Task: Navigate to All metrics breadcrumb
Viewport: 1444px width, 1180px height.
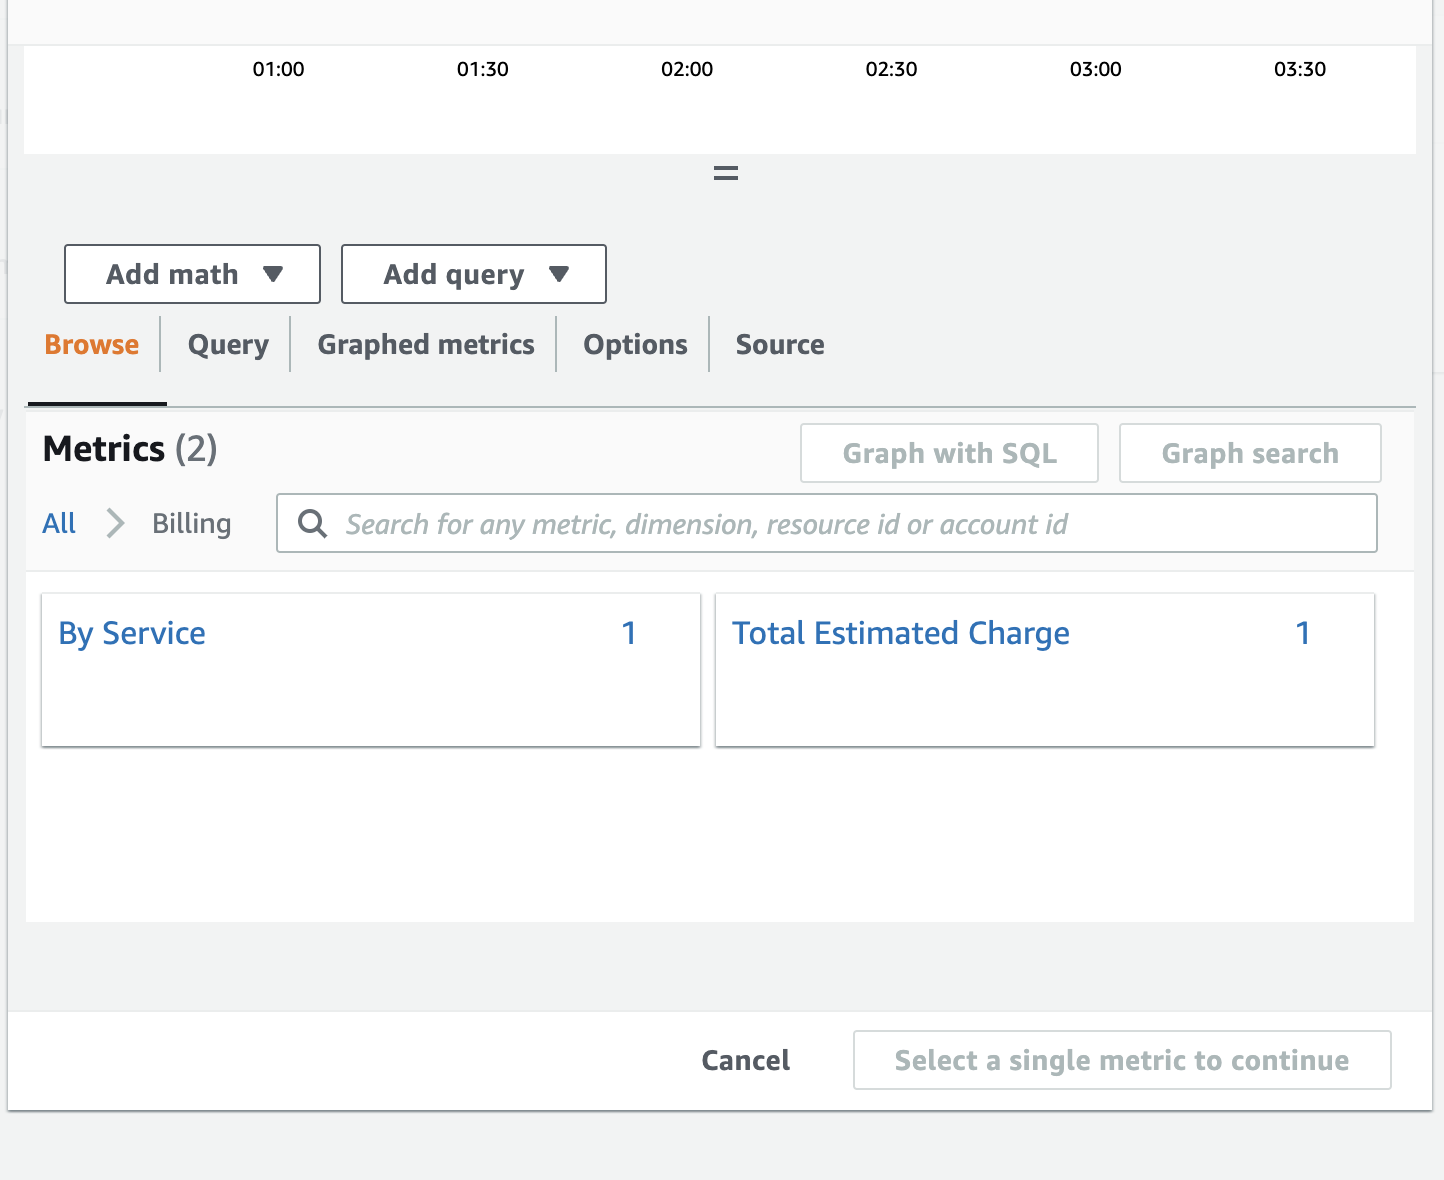Action: [59, 524]
